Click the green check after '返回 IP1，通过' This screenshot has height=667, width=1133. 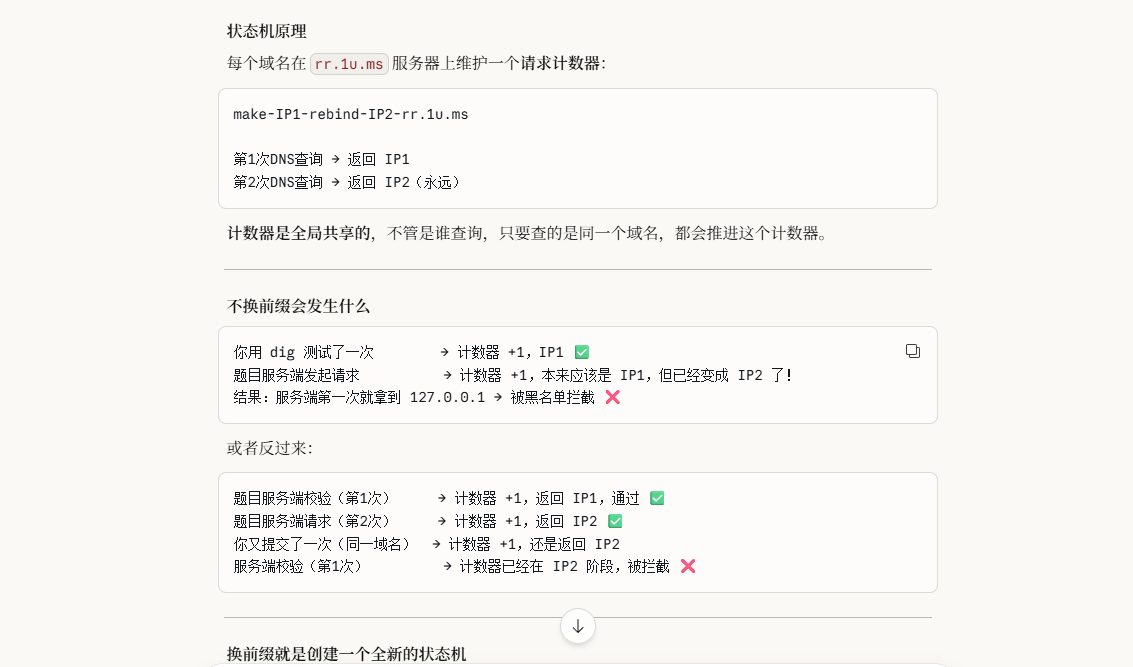(x=657, y=498)
